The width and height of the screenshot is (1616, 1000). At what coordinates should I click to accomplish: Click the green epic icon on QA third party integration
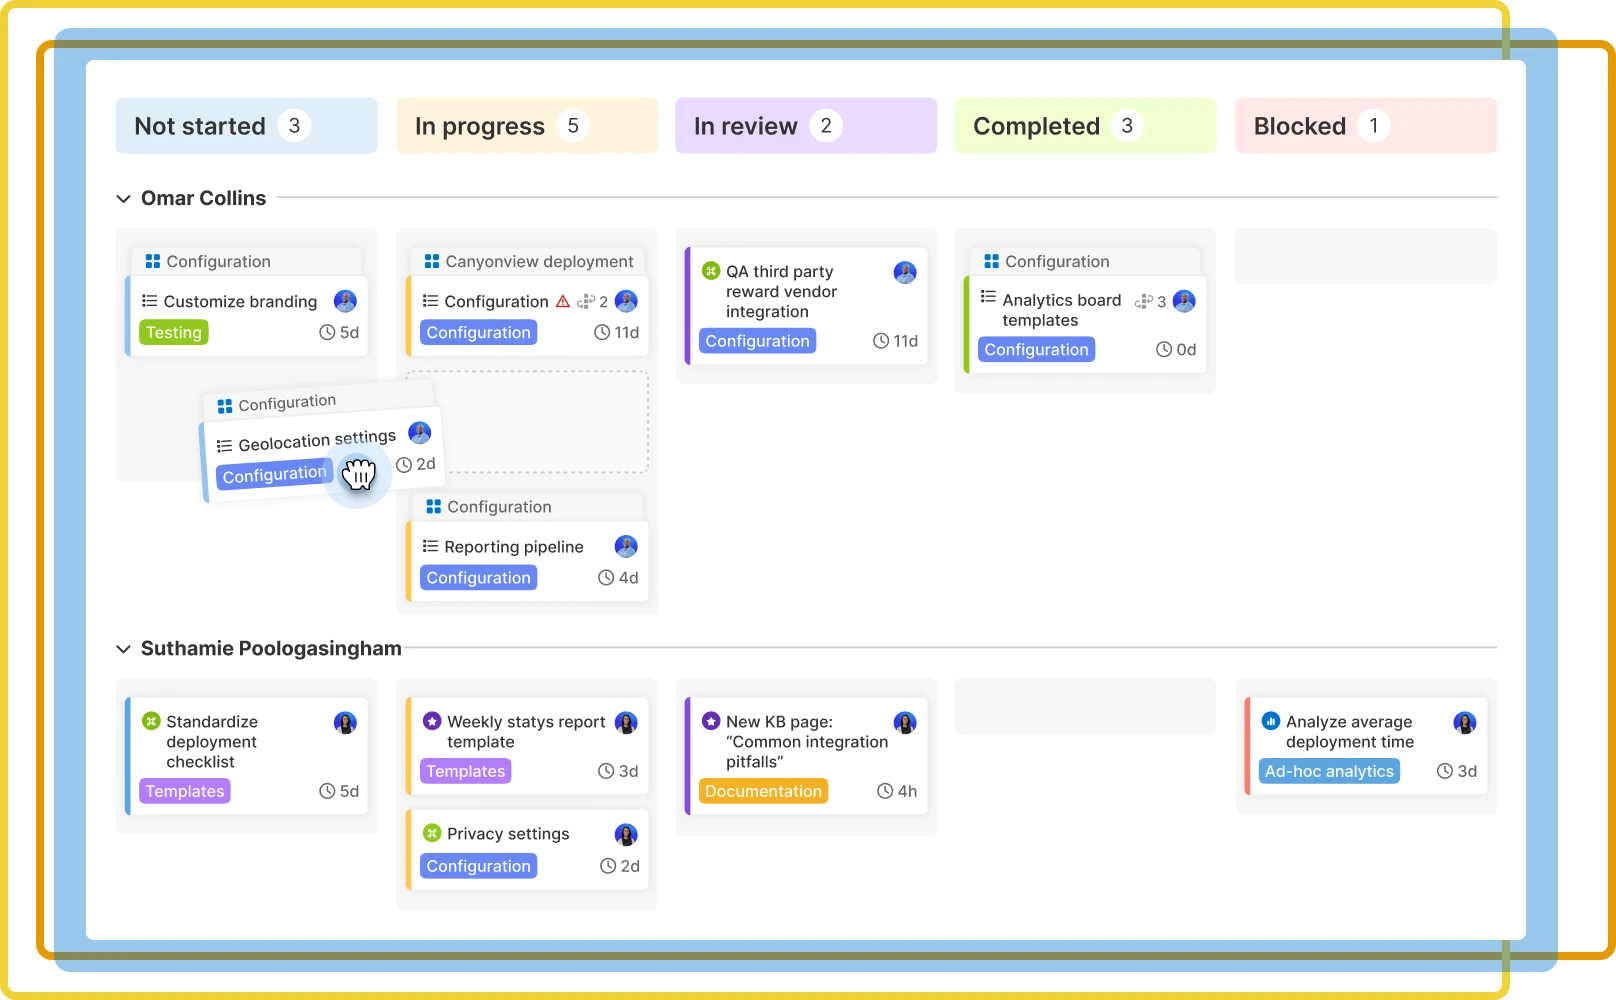point(710,270)
